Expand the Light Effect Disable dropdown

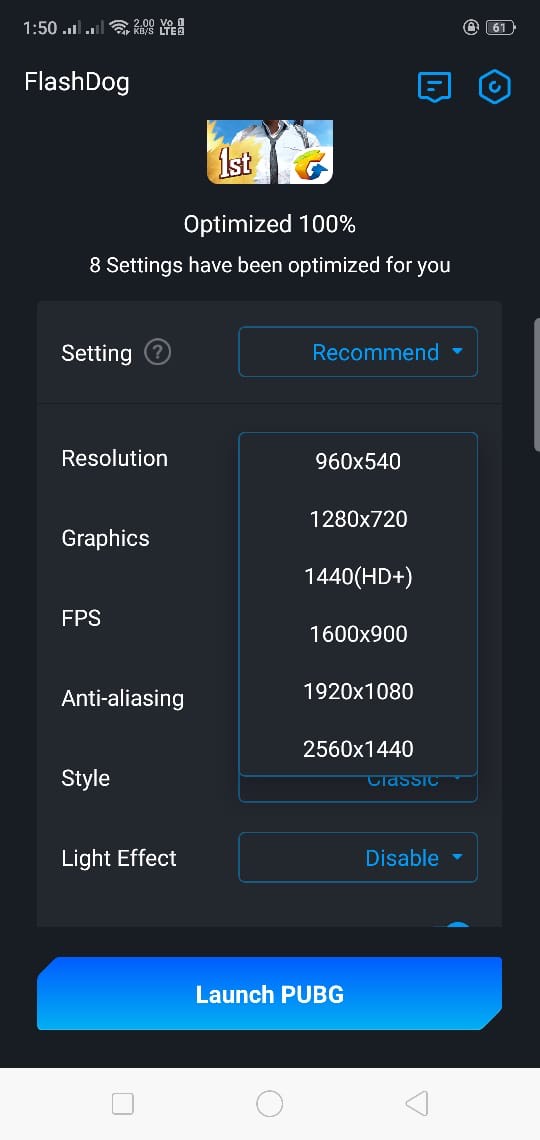[x=358, y=857]
